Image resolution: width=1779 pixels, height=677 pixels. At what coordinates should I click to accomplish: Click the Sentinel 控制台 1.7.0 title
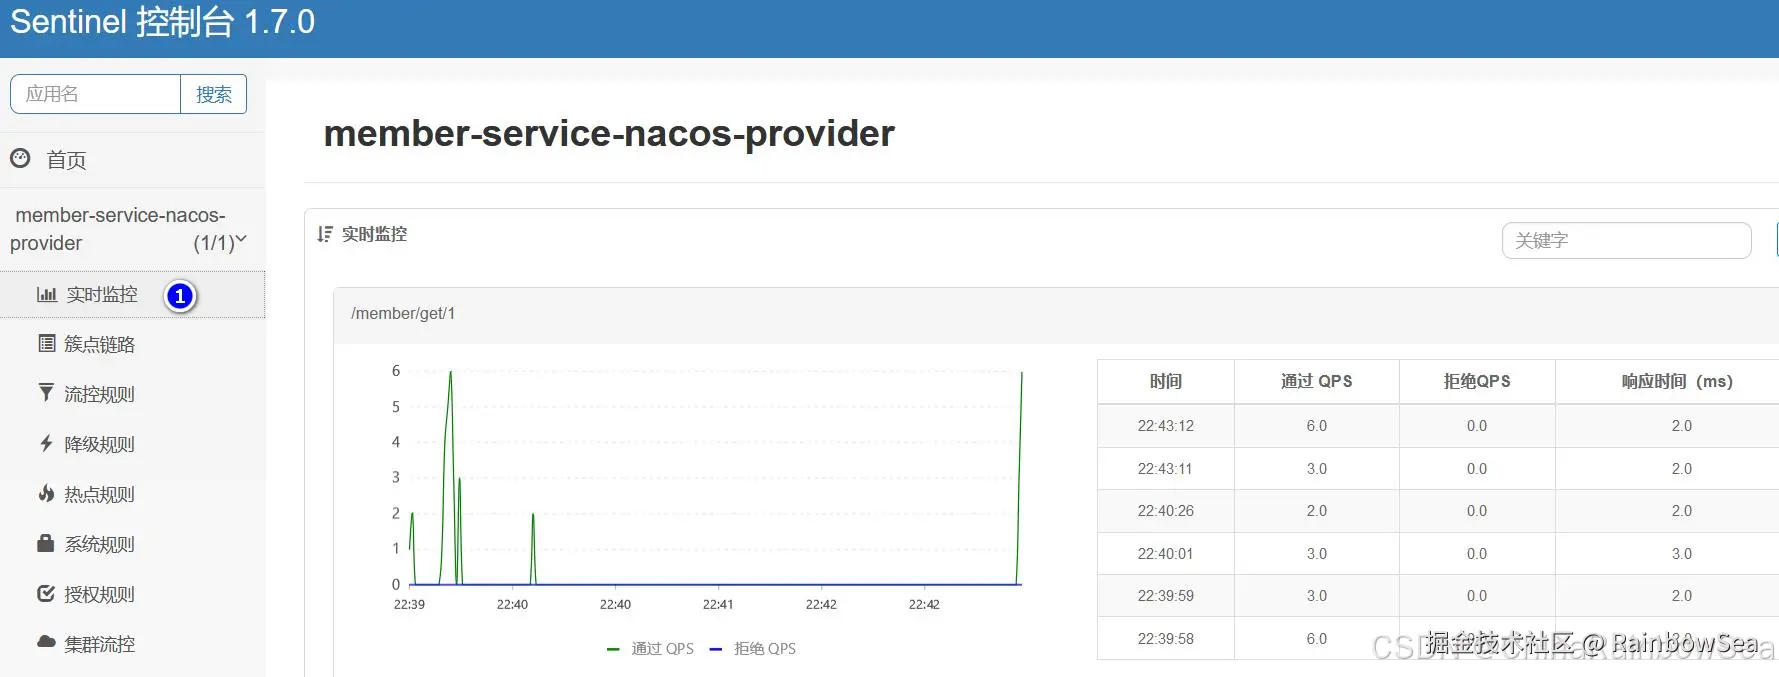click(x=162, y=22)
